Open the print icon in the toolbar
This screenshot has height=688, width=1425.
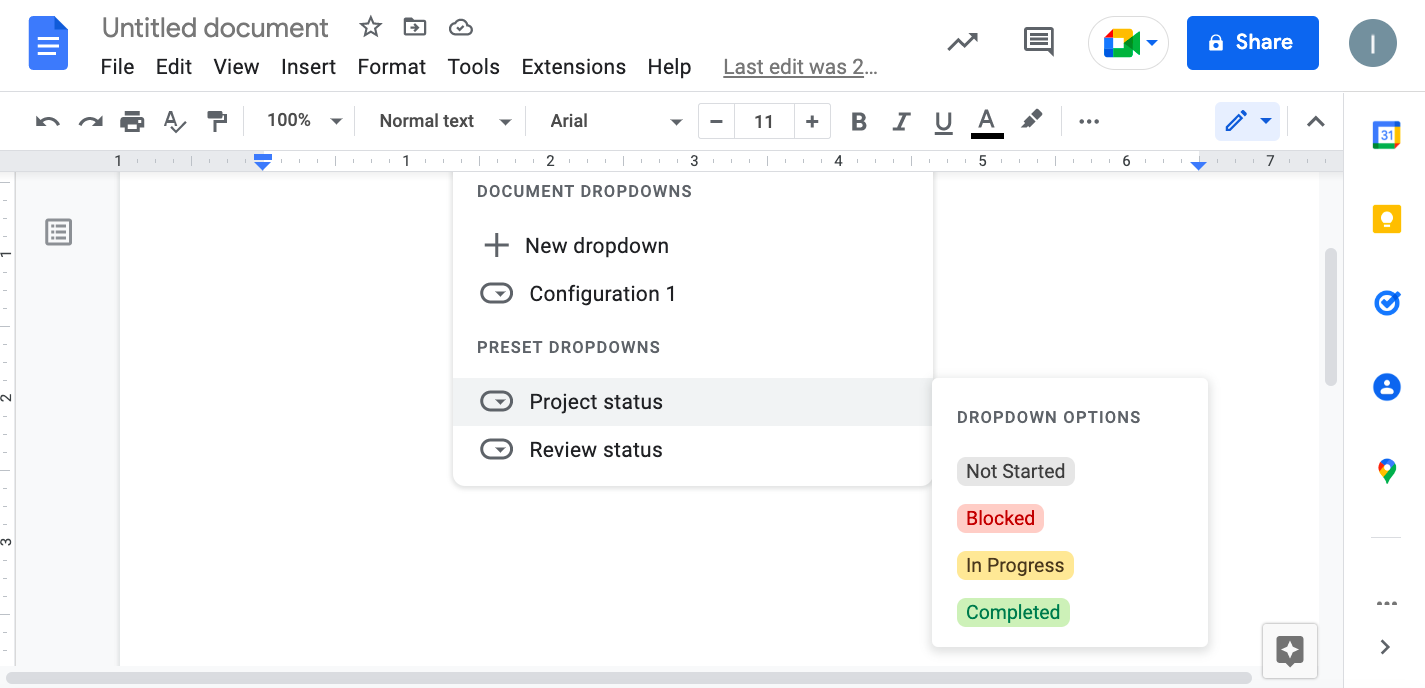132,121
